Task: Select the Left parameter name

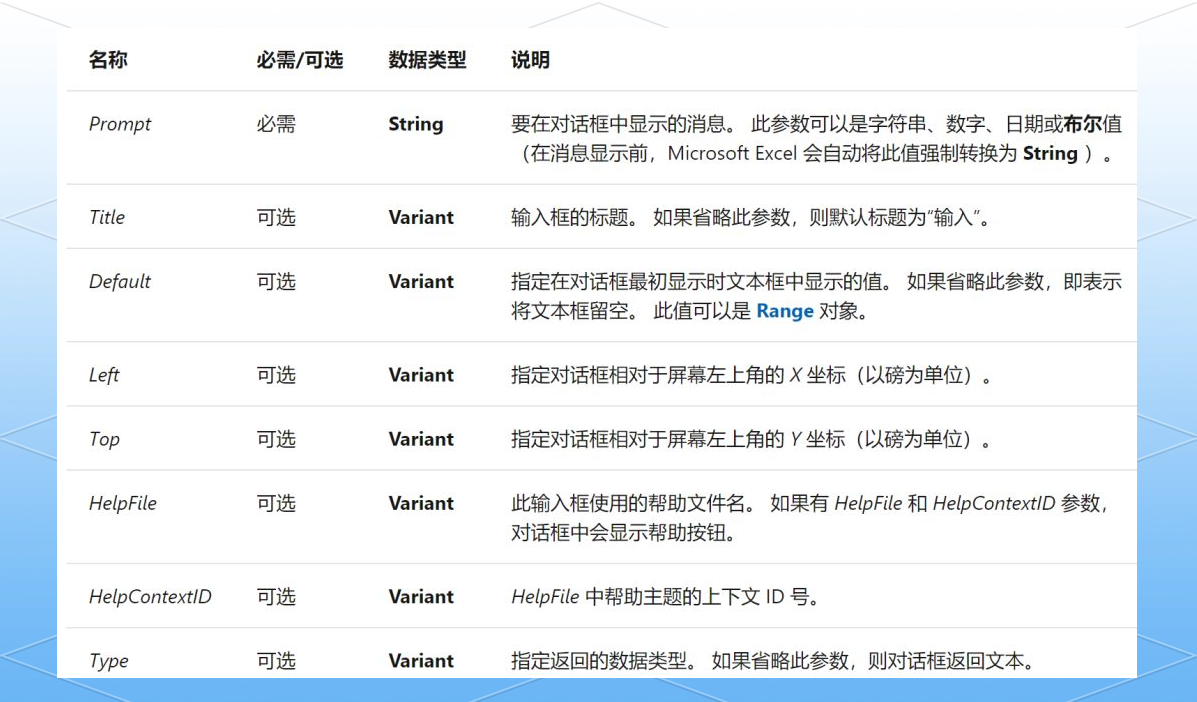Action: 104,375
